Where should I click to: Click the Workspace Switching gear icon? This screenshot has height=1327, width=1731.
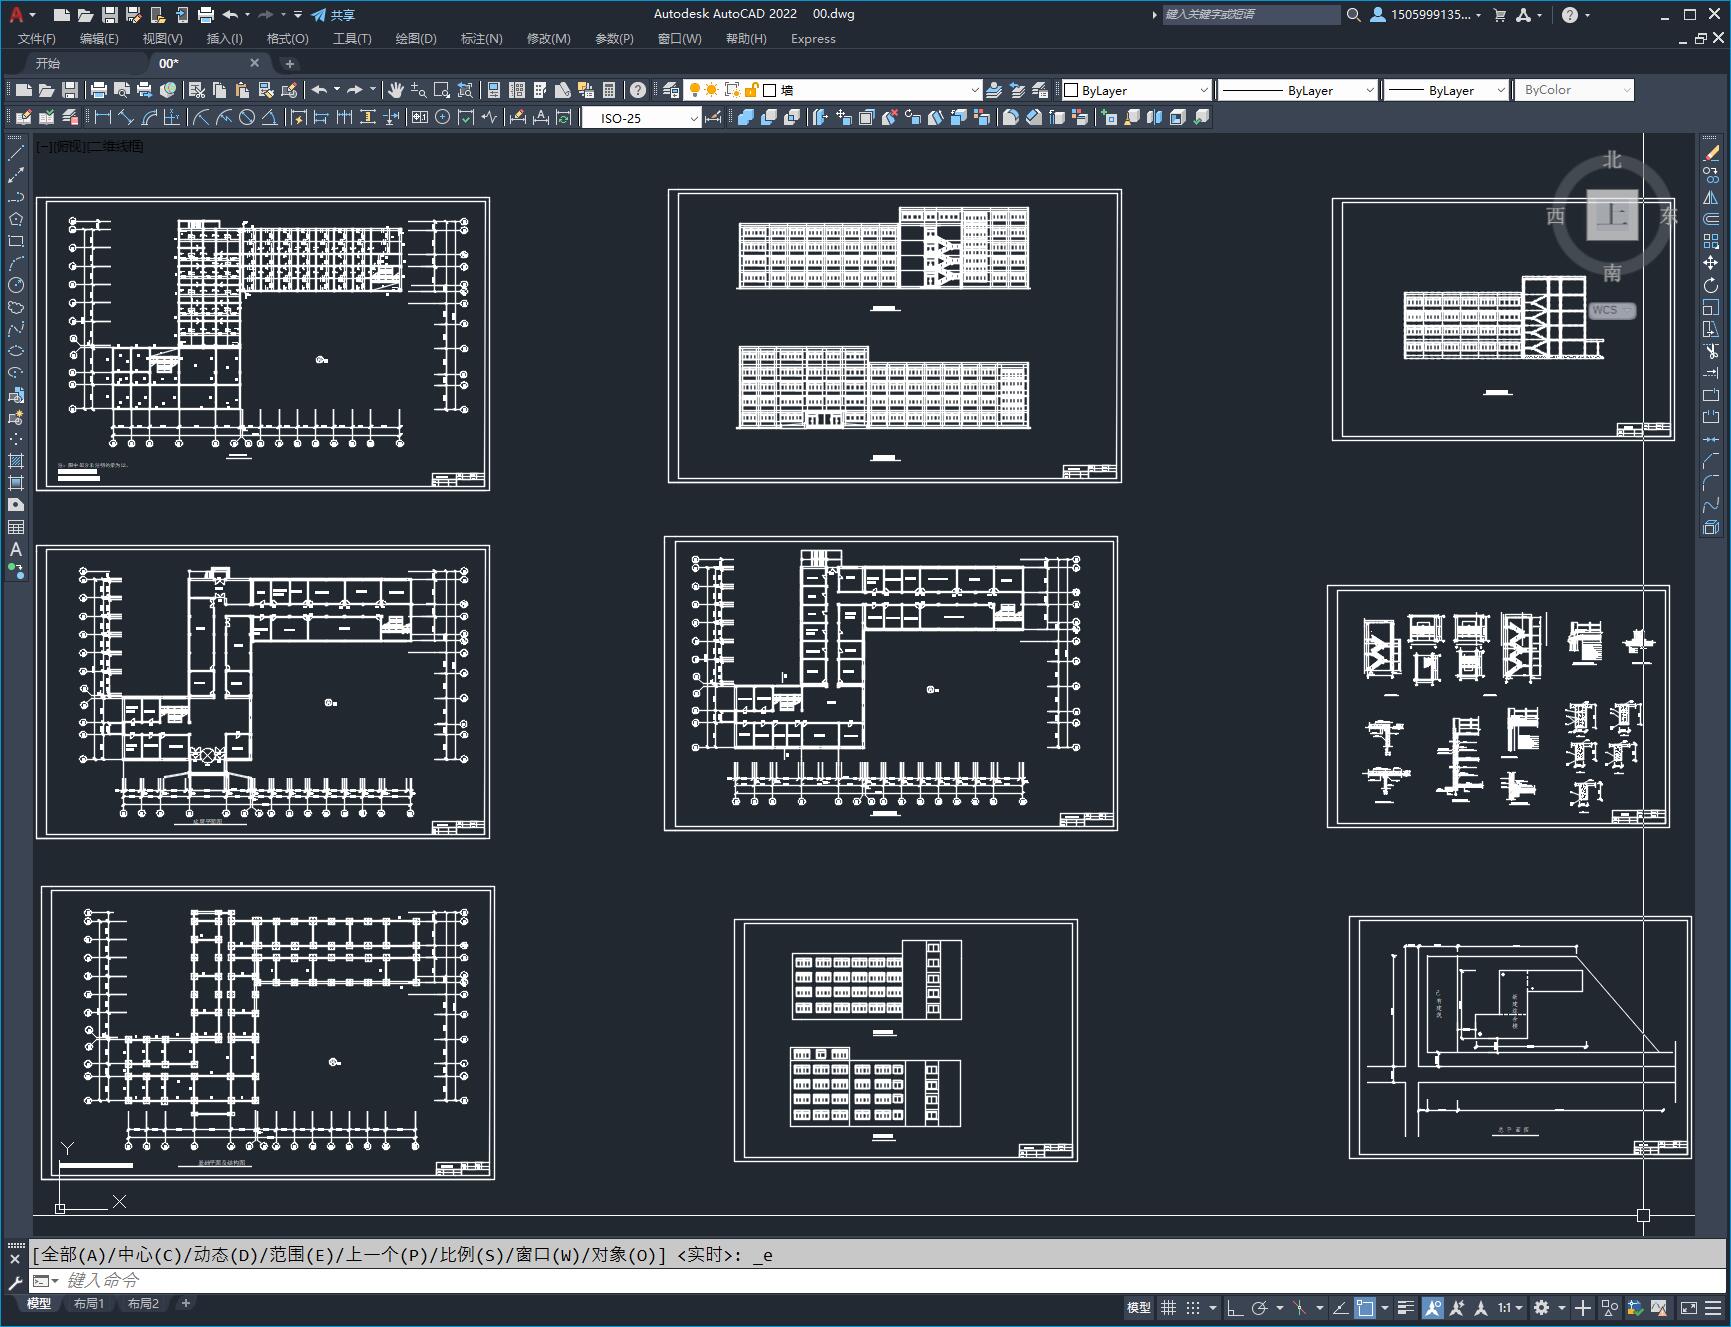[1542, 1307]
